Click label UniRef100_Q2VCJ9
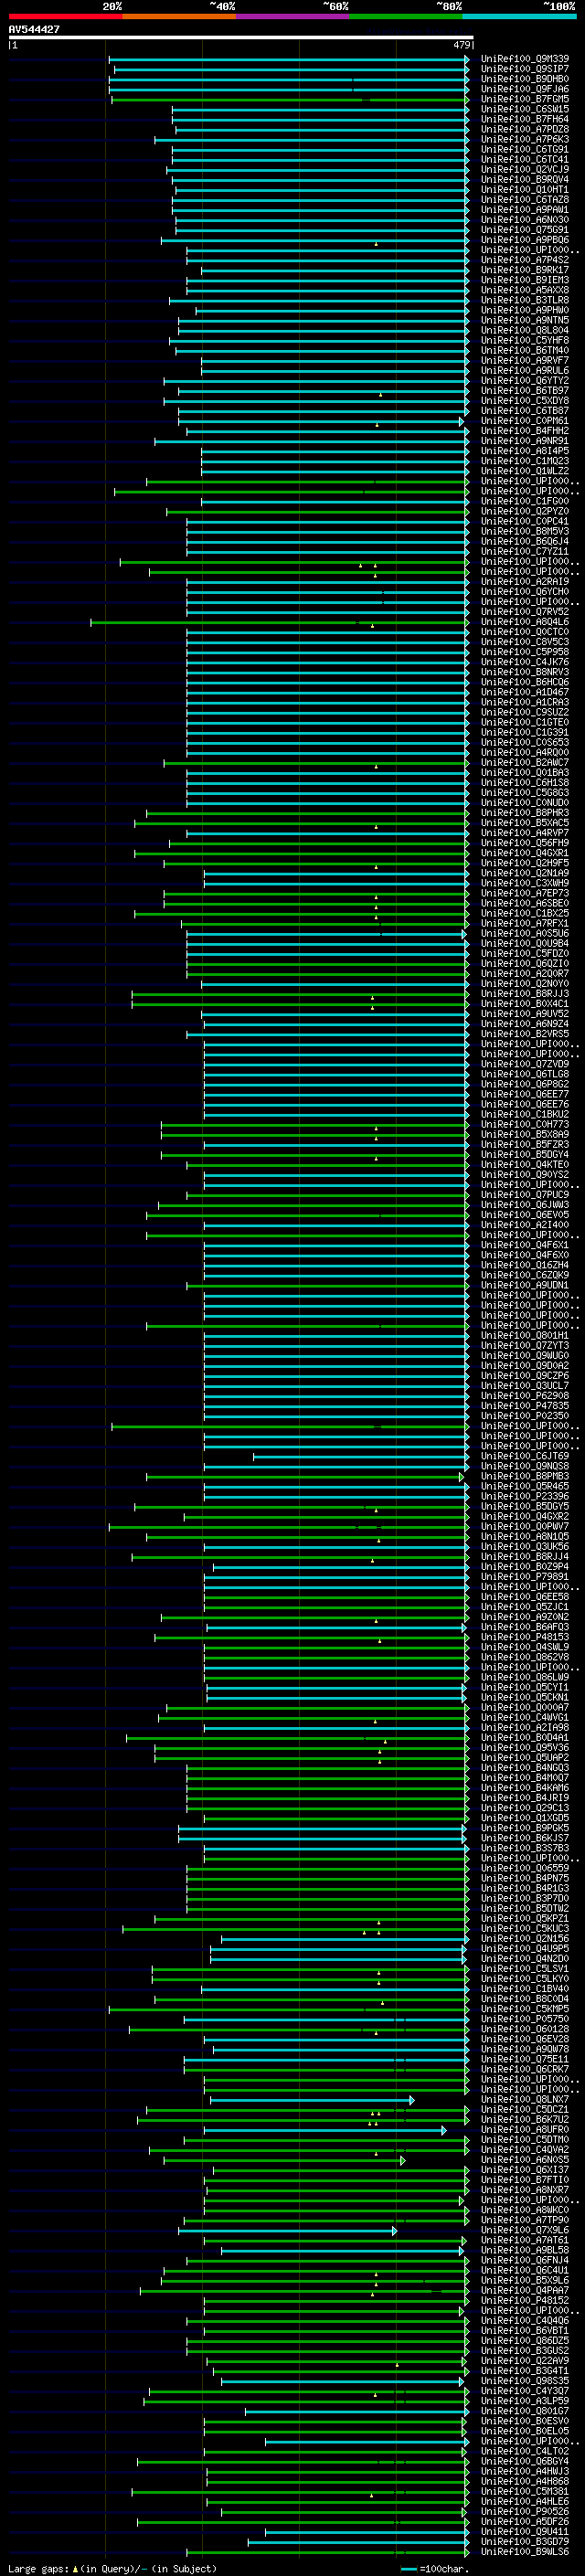The height and width of the screenshot is (2576, 585). click(x=525, y=170)
